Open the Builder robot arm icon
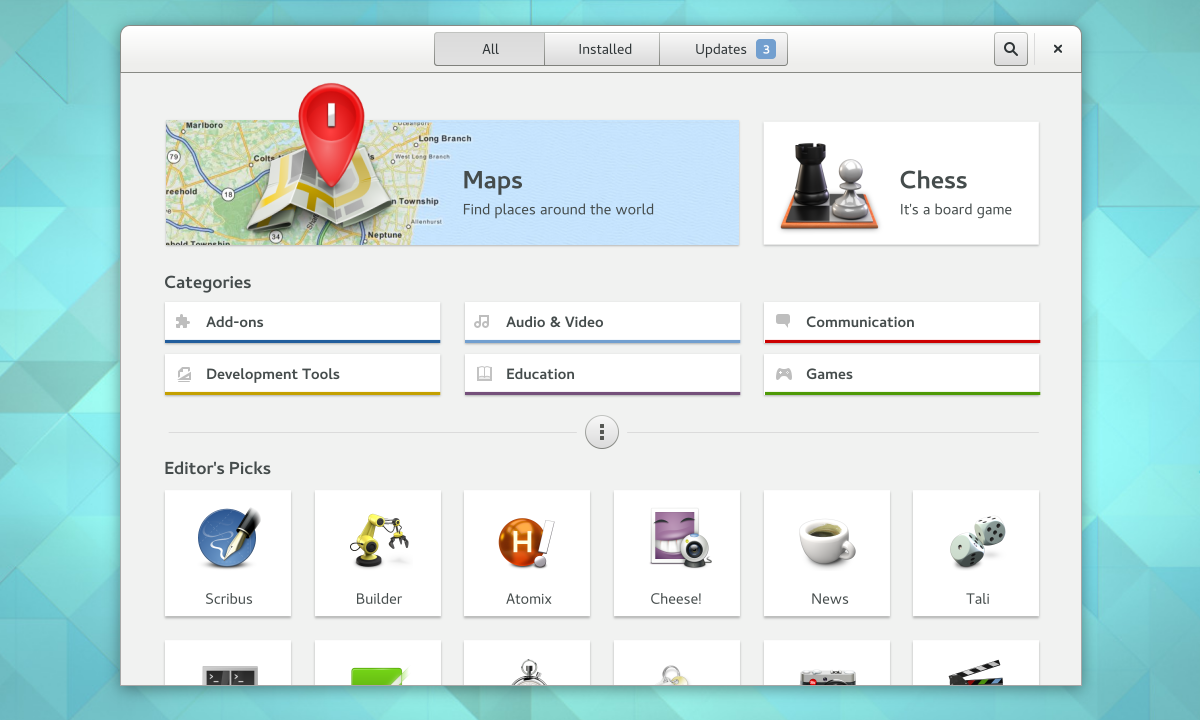 [379, 540]
